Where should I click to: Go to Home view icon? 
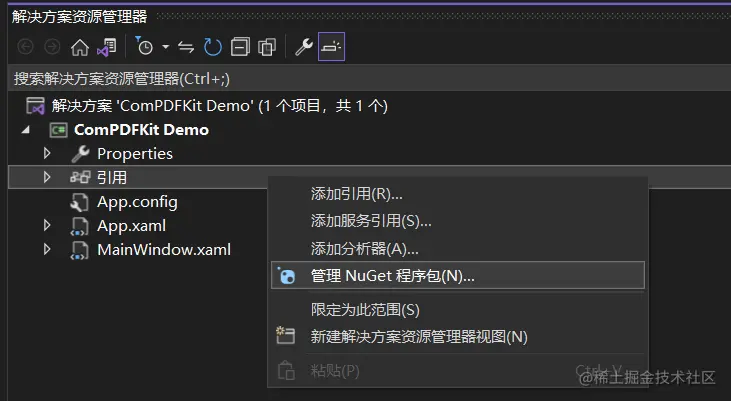click(x=80, y=47)
